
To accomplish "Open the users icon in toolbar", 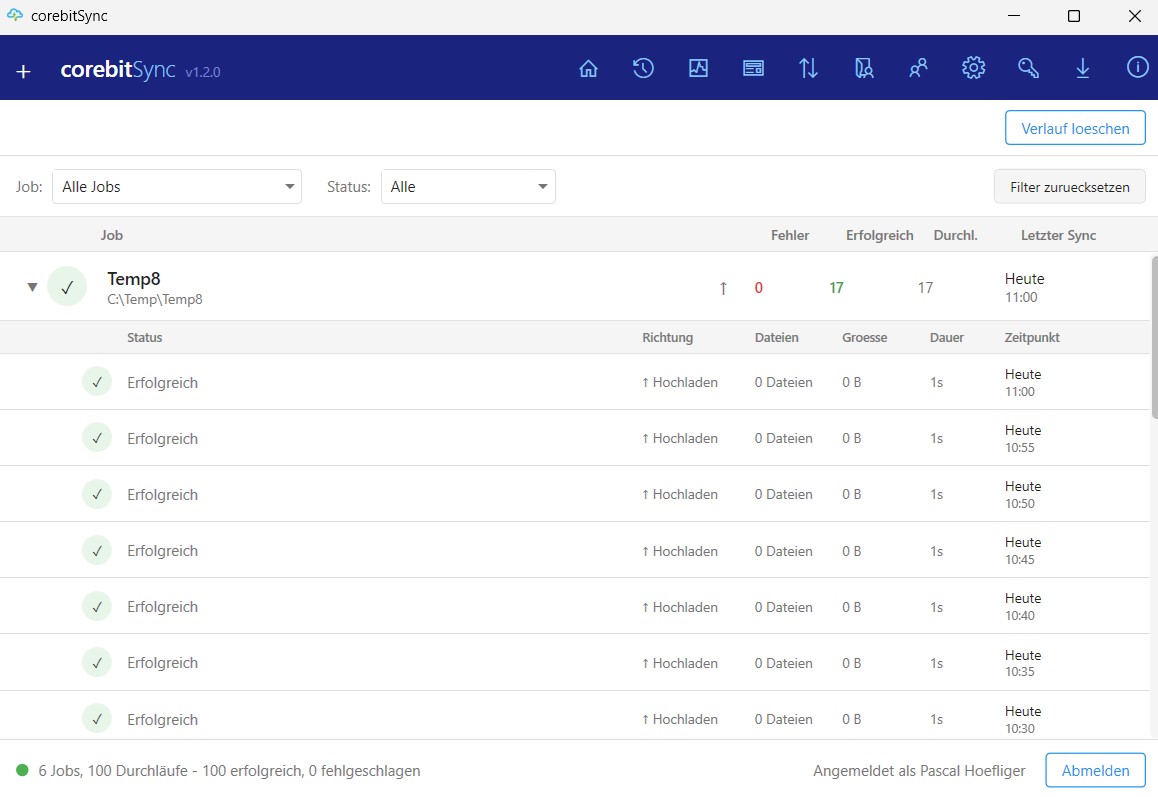I will click(x=918, y=68).
